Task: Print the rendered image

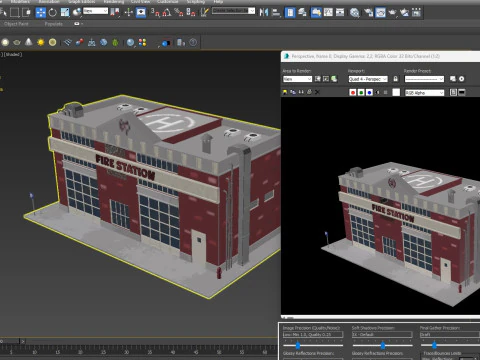Action: [x=309, y=92]
